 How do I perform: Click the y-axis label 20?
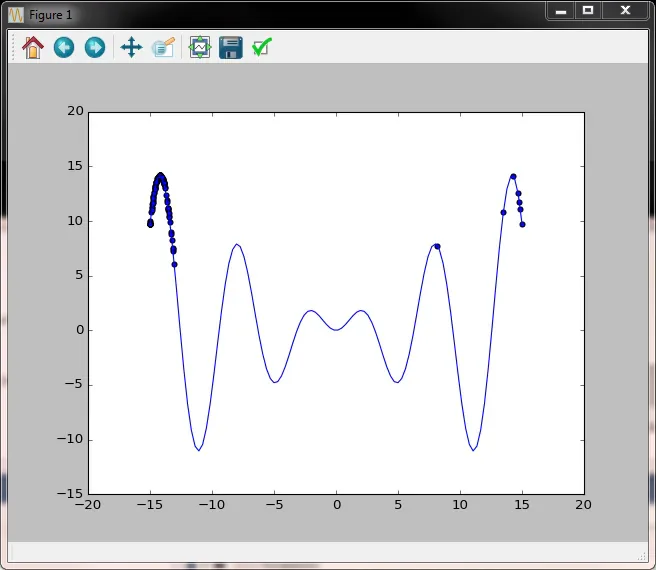[76, 111]
